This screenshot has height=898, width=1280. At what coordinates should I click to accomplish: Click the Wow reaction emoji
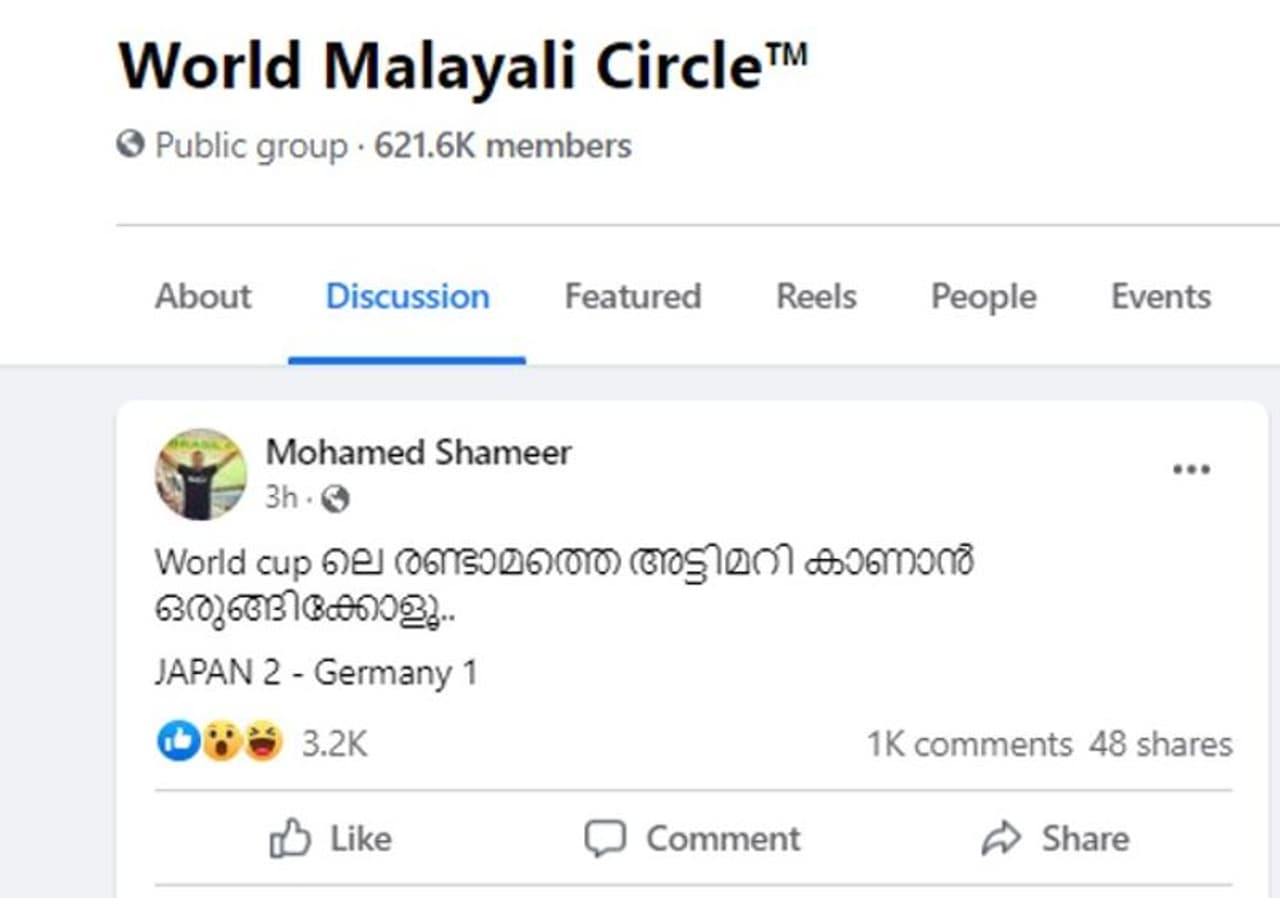tap(221, 742)
